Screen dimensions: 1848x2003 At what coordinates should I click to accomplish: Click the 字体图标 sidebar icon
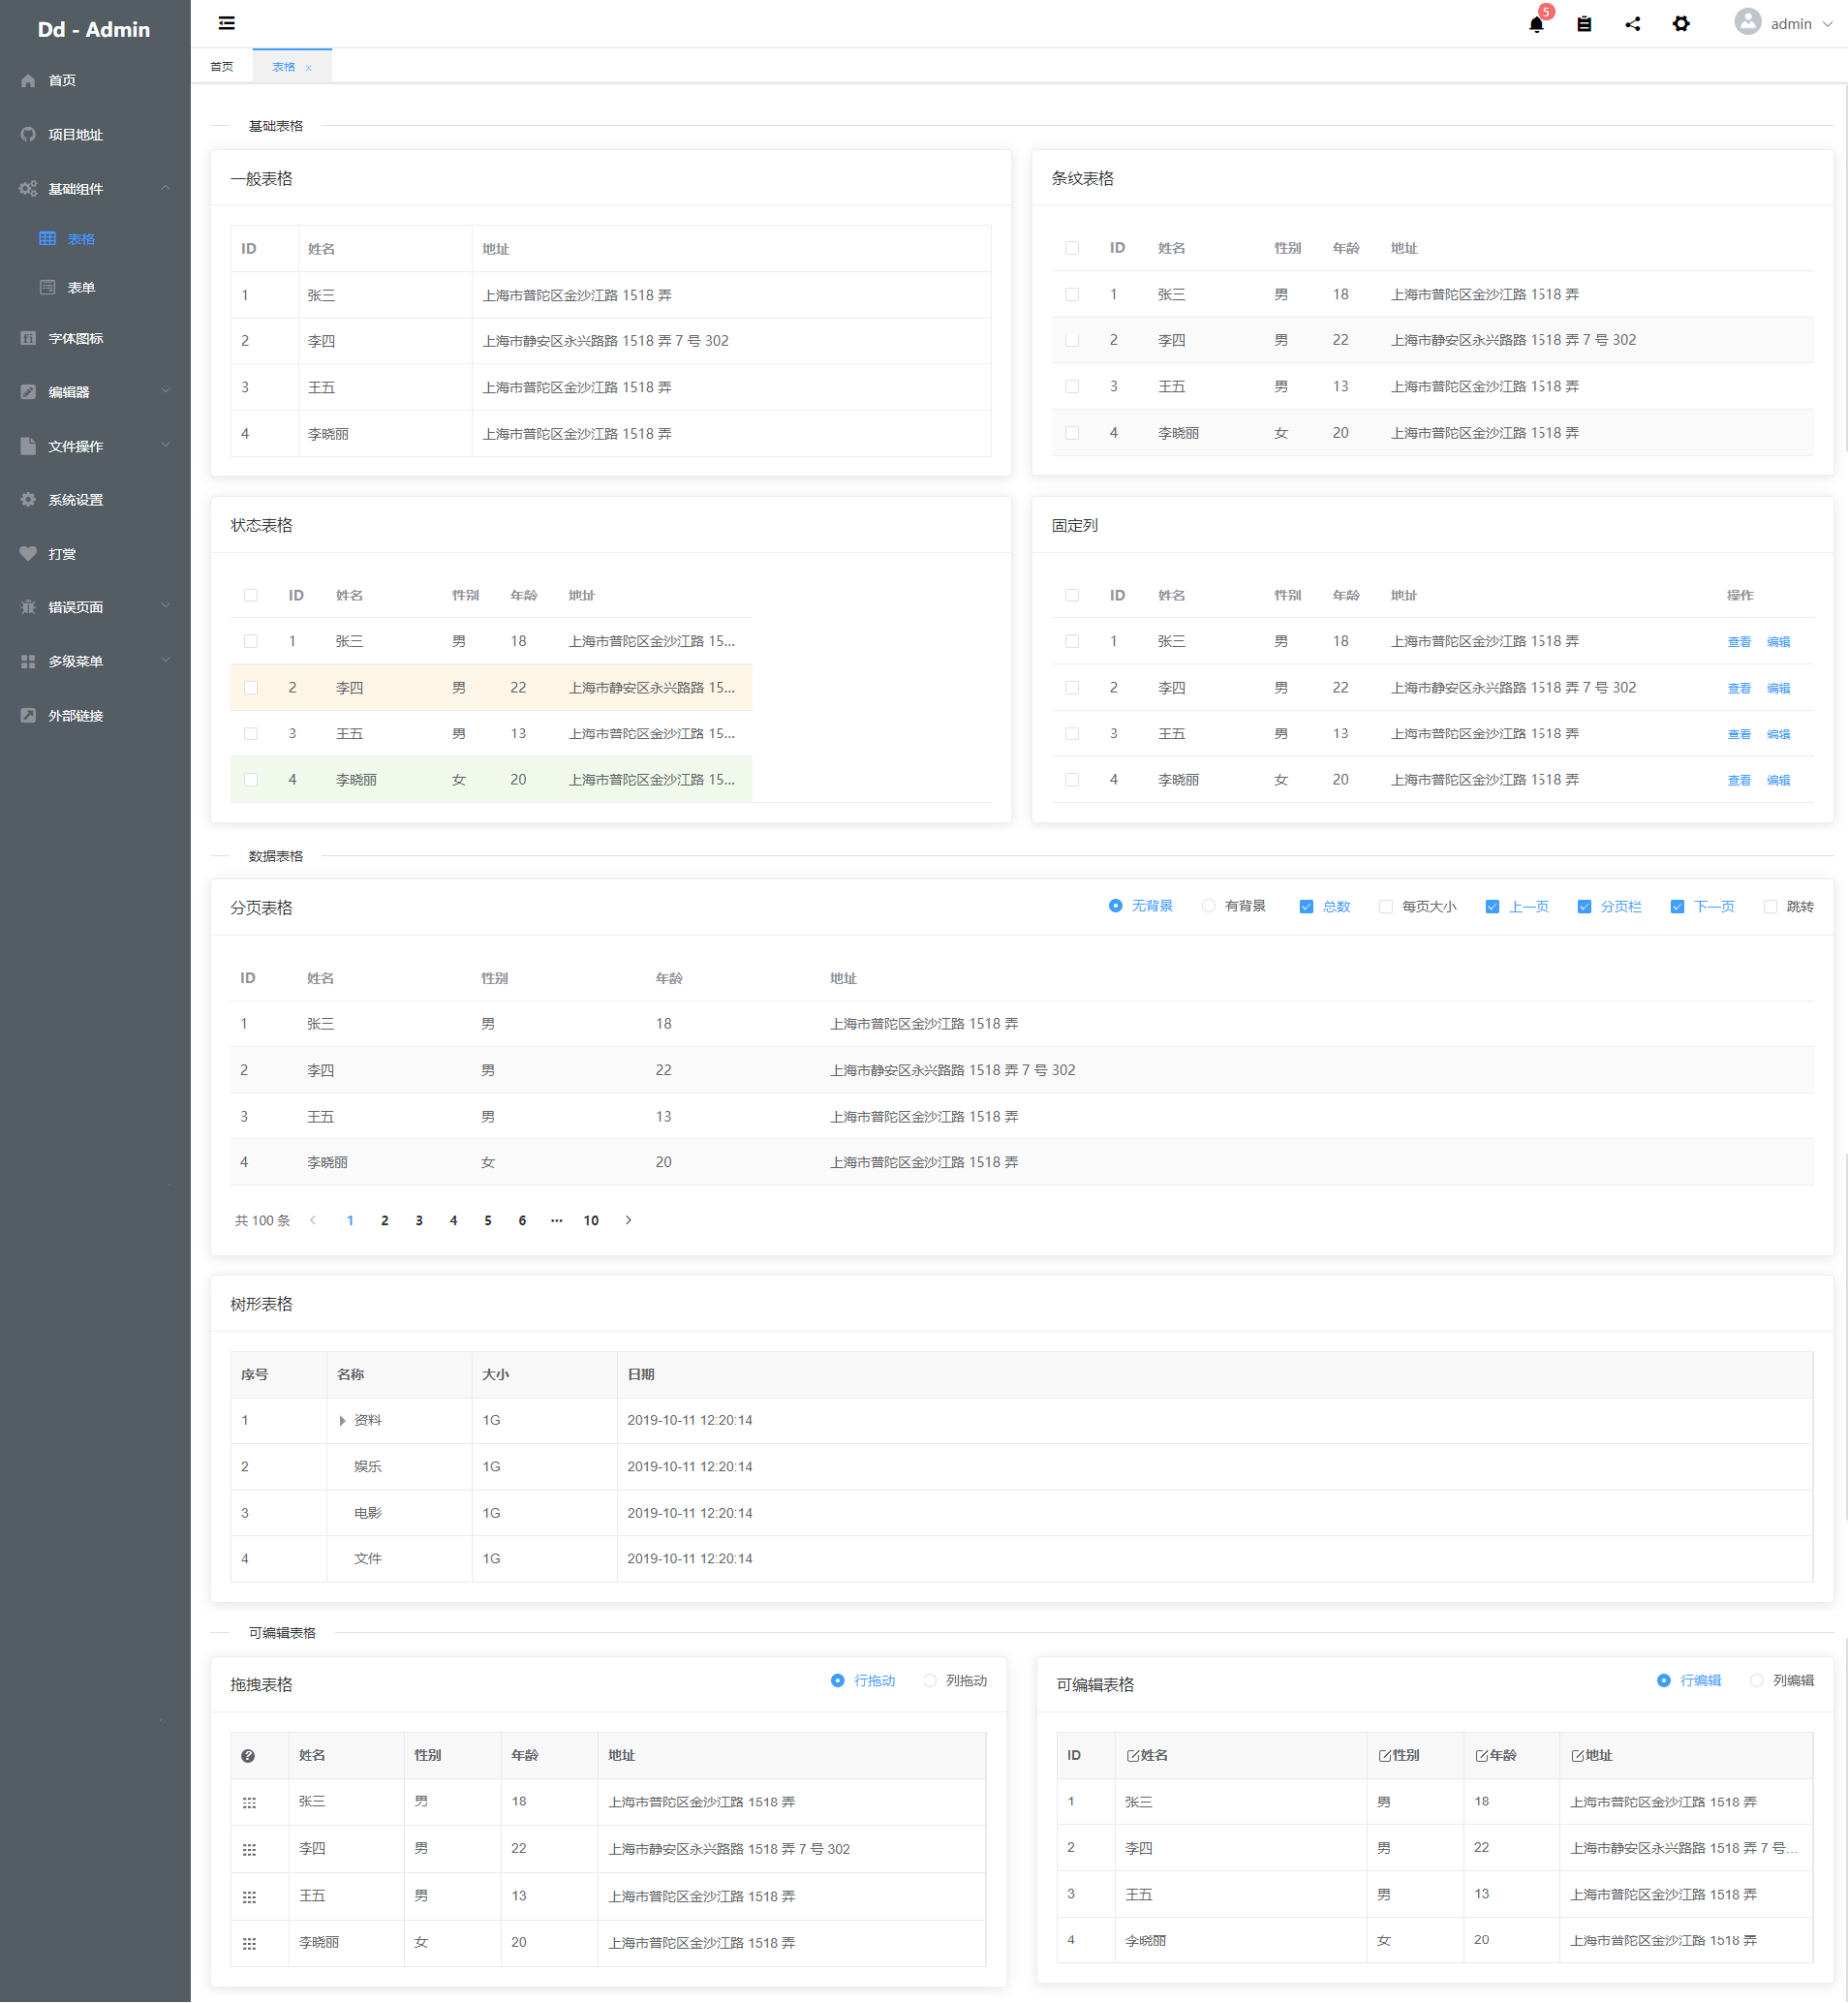pos(28,338)
